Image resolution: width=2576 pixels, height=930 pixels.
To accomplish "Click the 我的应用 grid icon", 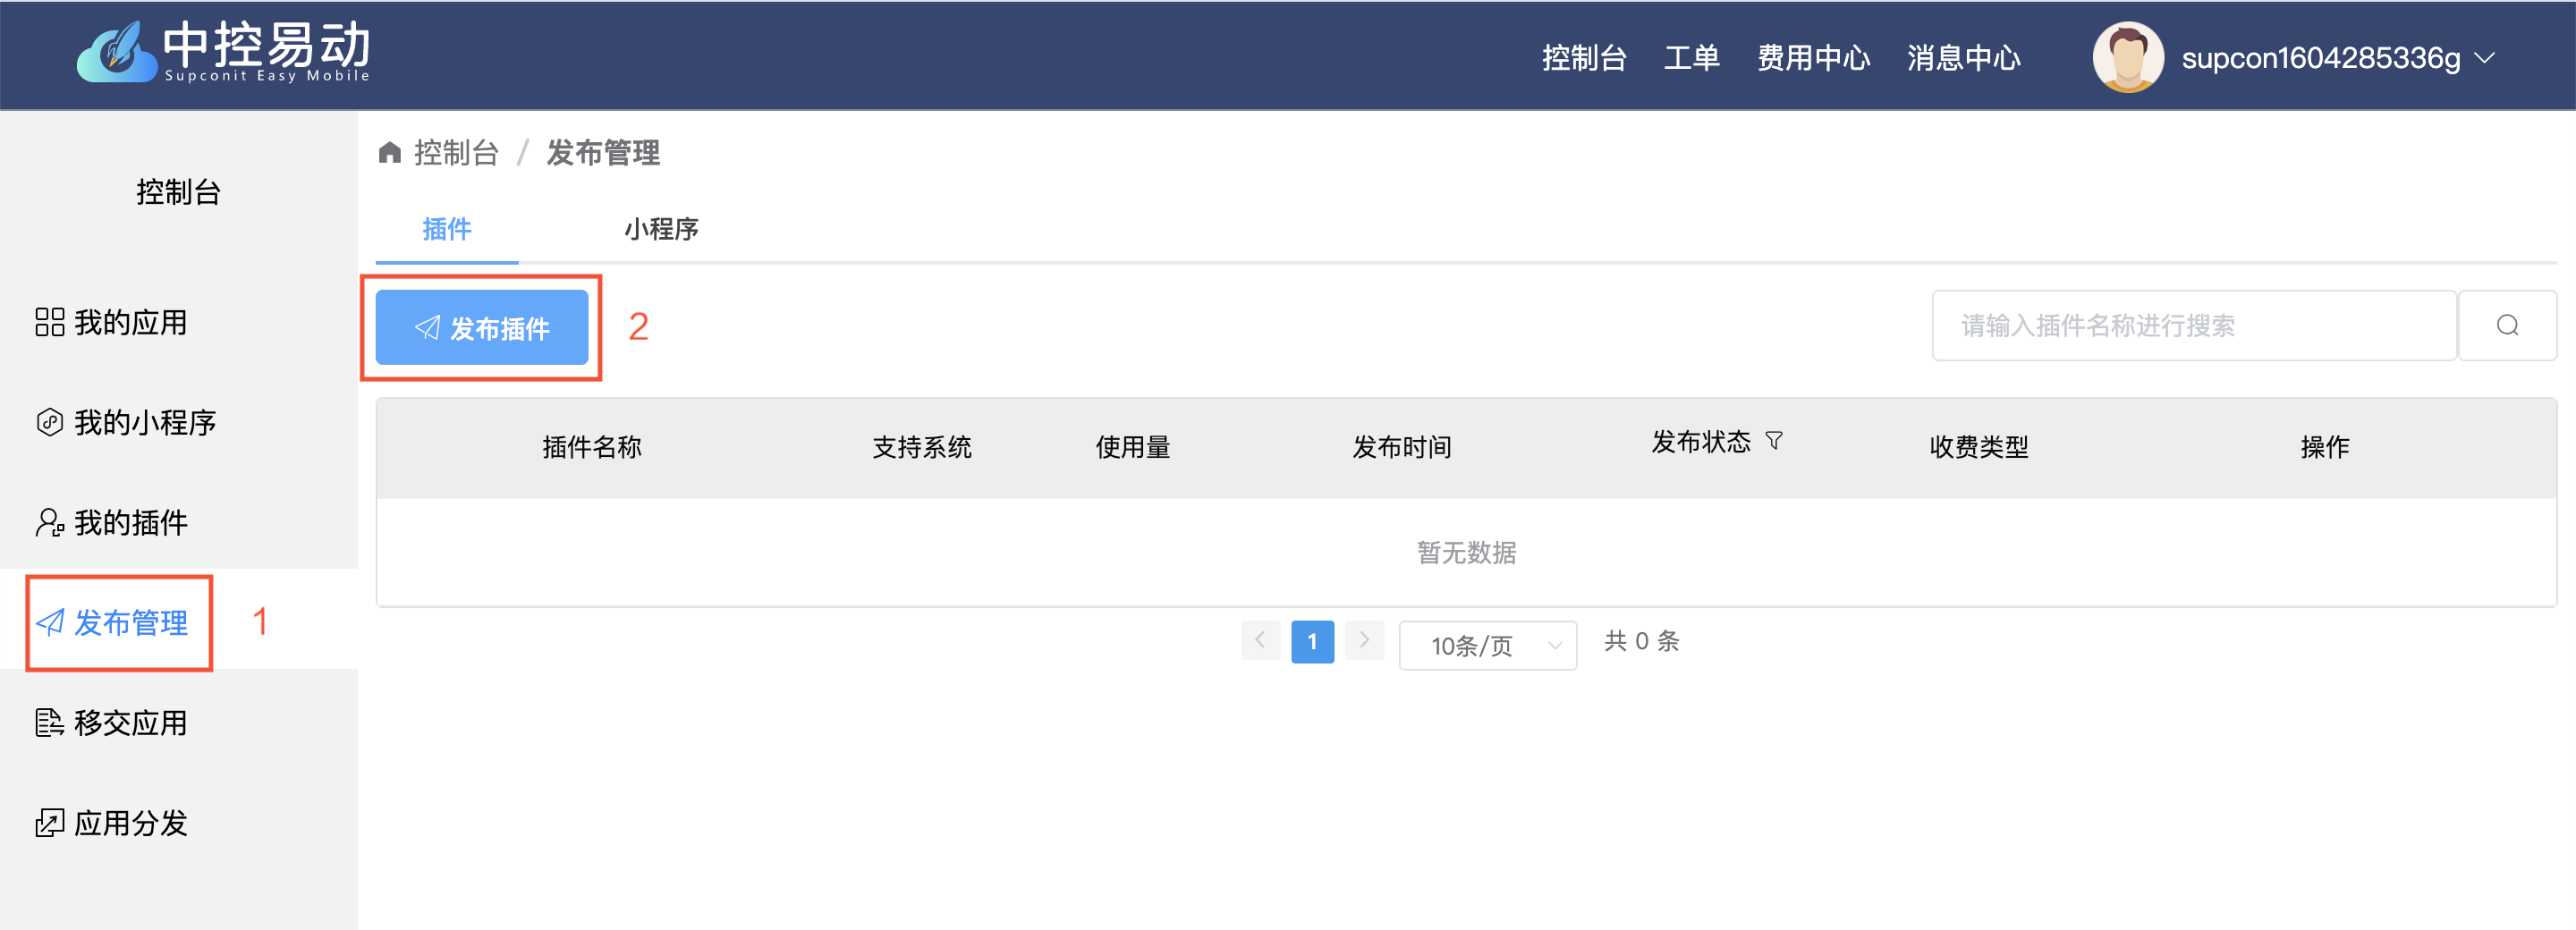I will (49, 322).
